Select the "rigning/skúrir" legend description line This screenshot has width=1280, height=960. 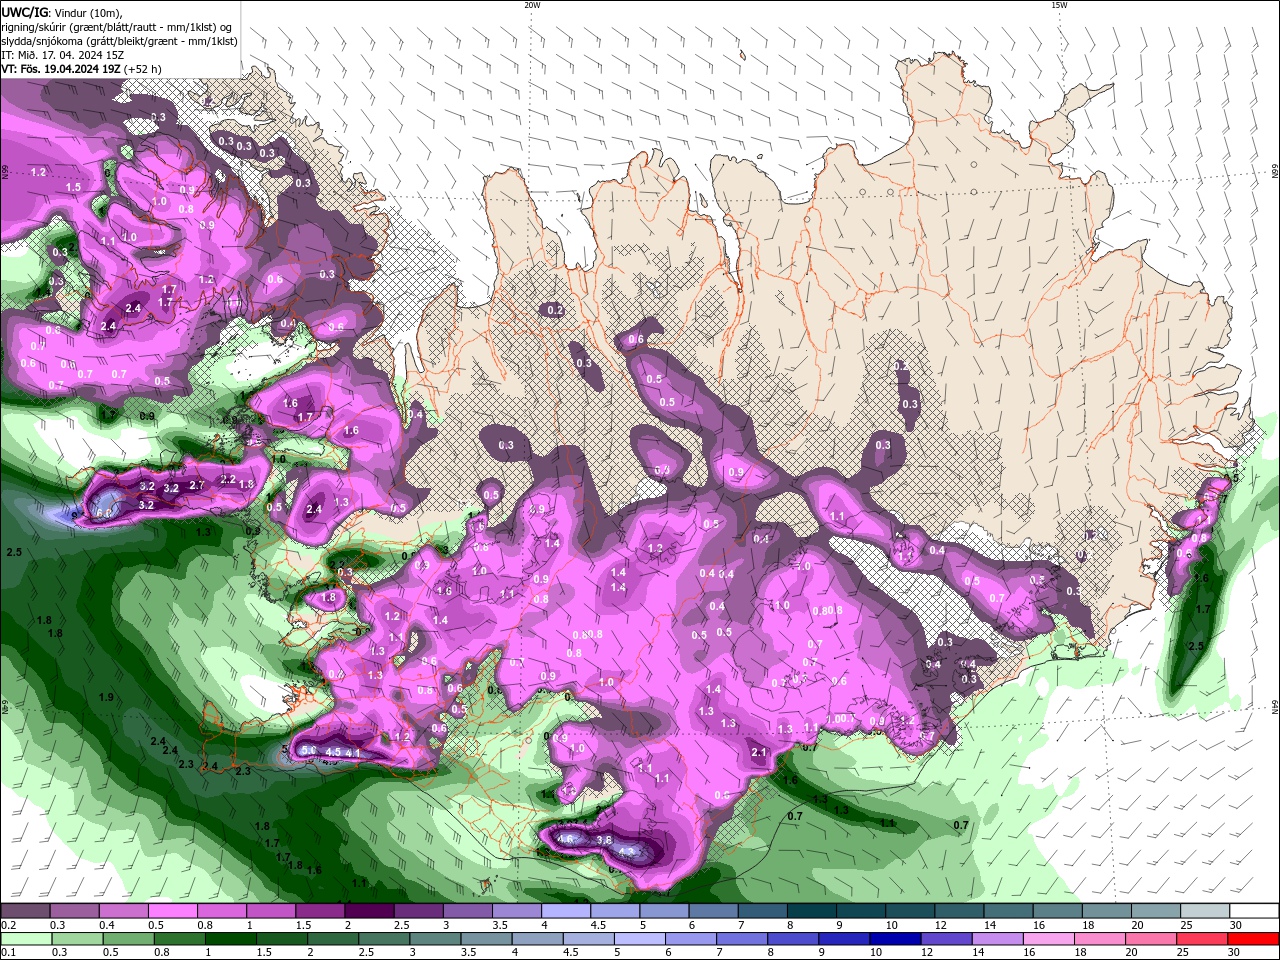point(118,27)
